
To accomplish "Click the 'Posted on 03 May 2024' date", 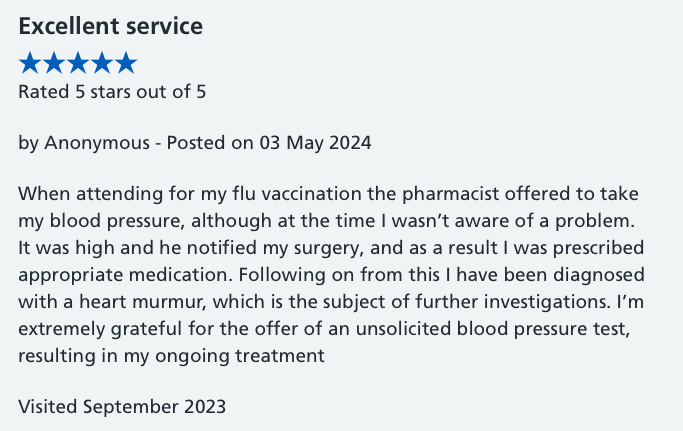I will pyautogui.click(x=269, y=143).
